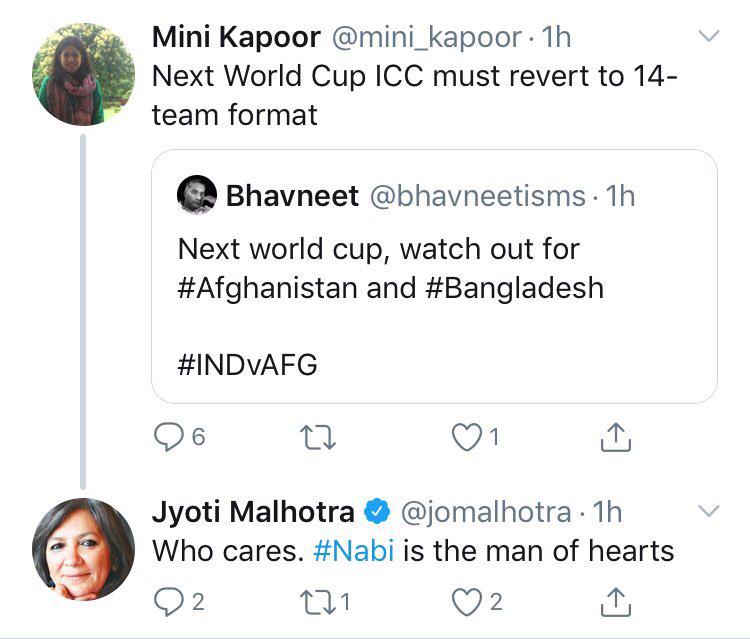Like Mini Kapoor's World Cup tweet
Viewport: 750px width, 639px height.
pos(465,436)
